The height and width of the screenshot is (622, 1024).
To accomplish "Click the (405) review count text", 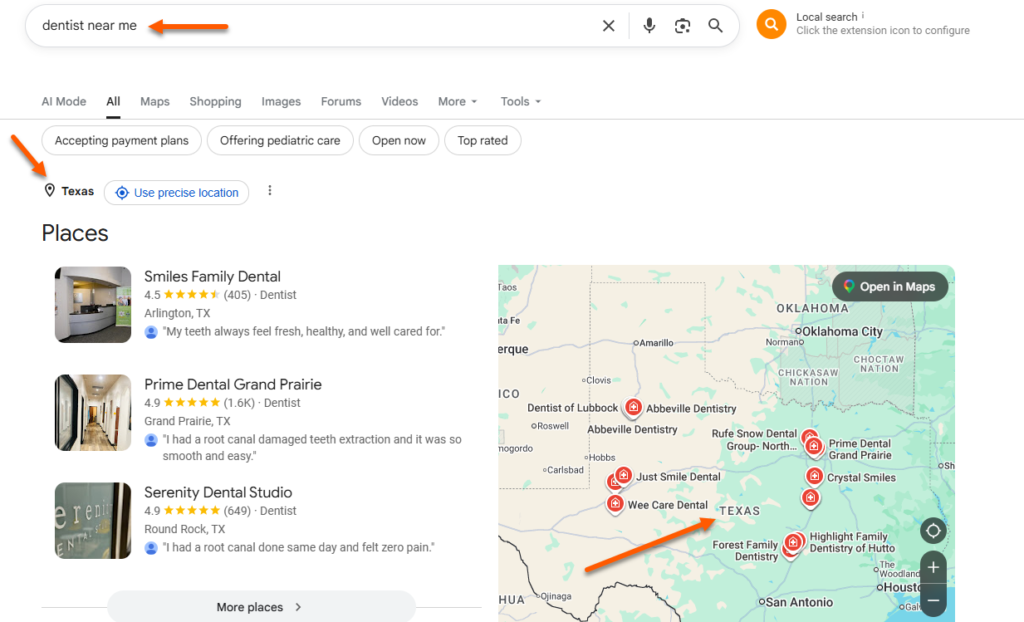I will (x=237, y=295).
